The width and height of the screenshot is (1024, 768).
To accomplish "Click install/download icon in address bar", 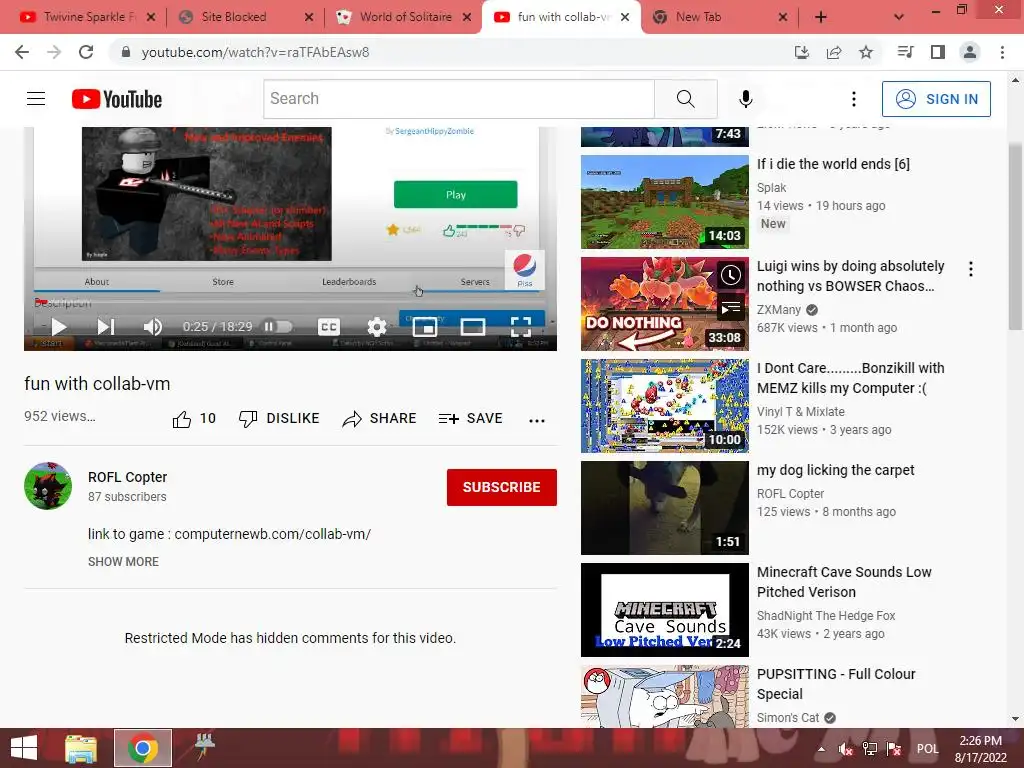I will click(801, 52).
